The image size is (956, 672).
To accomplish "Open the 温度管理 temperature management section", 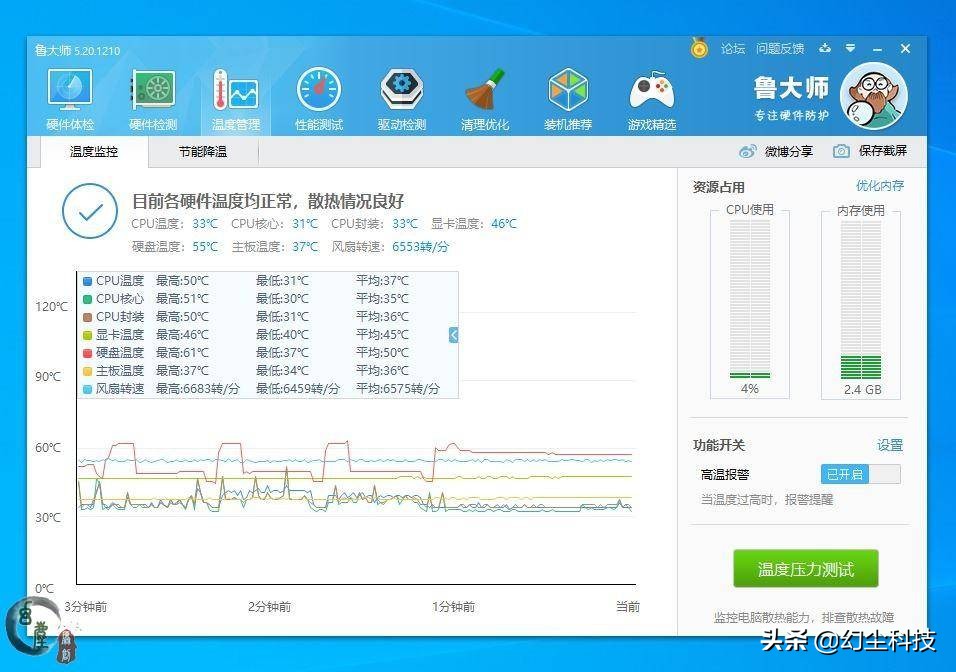I will 235,97.
